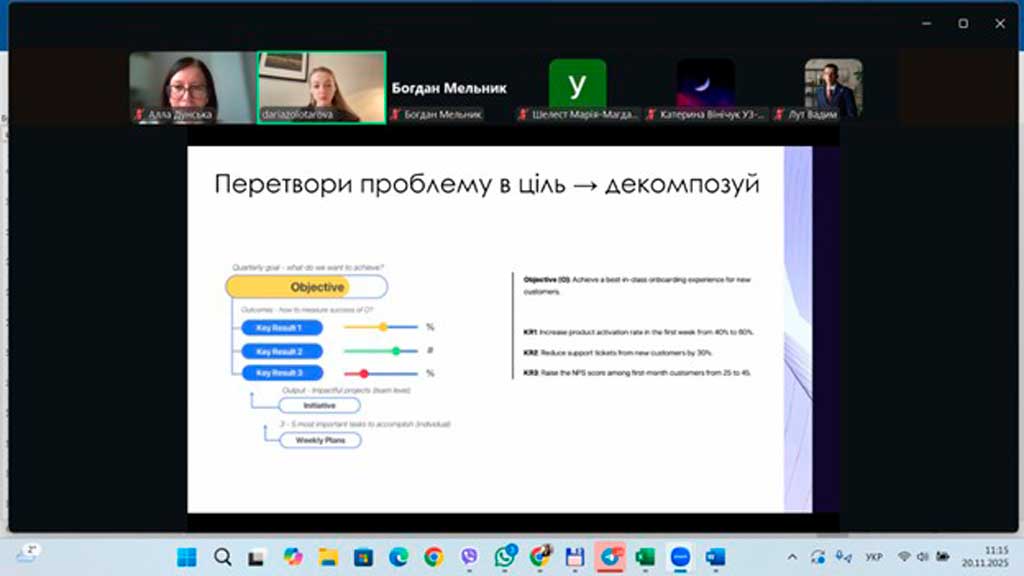
Task: Select dariazolotarova's active speaker video tile
Action: tap(321, 87)
